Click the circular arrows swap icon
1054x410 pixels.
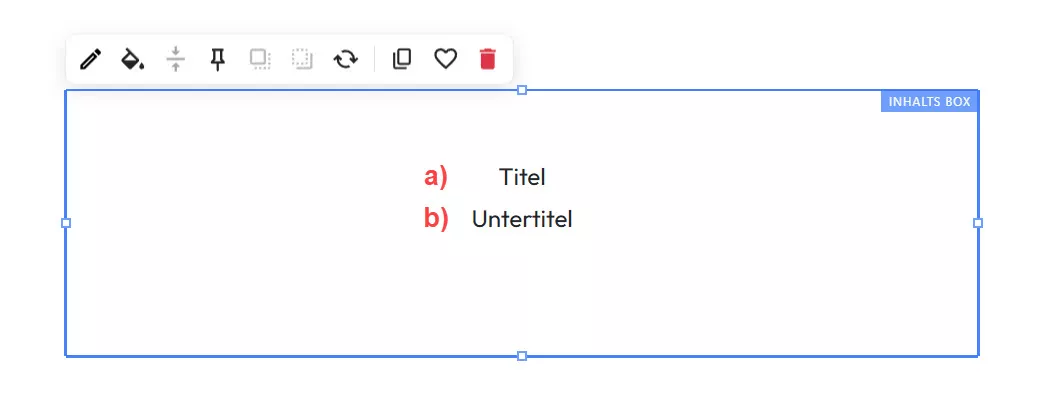click(346, 60)
